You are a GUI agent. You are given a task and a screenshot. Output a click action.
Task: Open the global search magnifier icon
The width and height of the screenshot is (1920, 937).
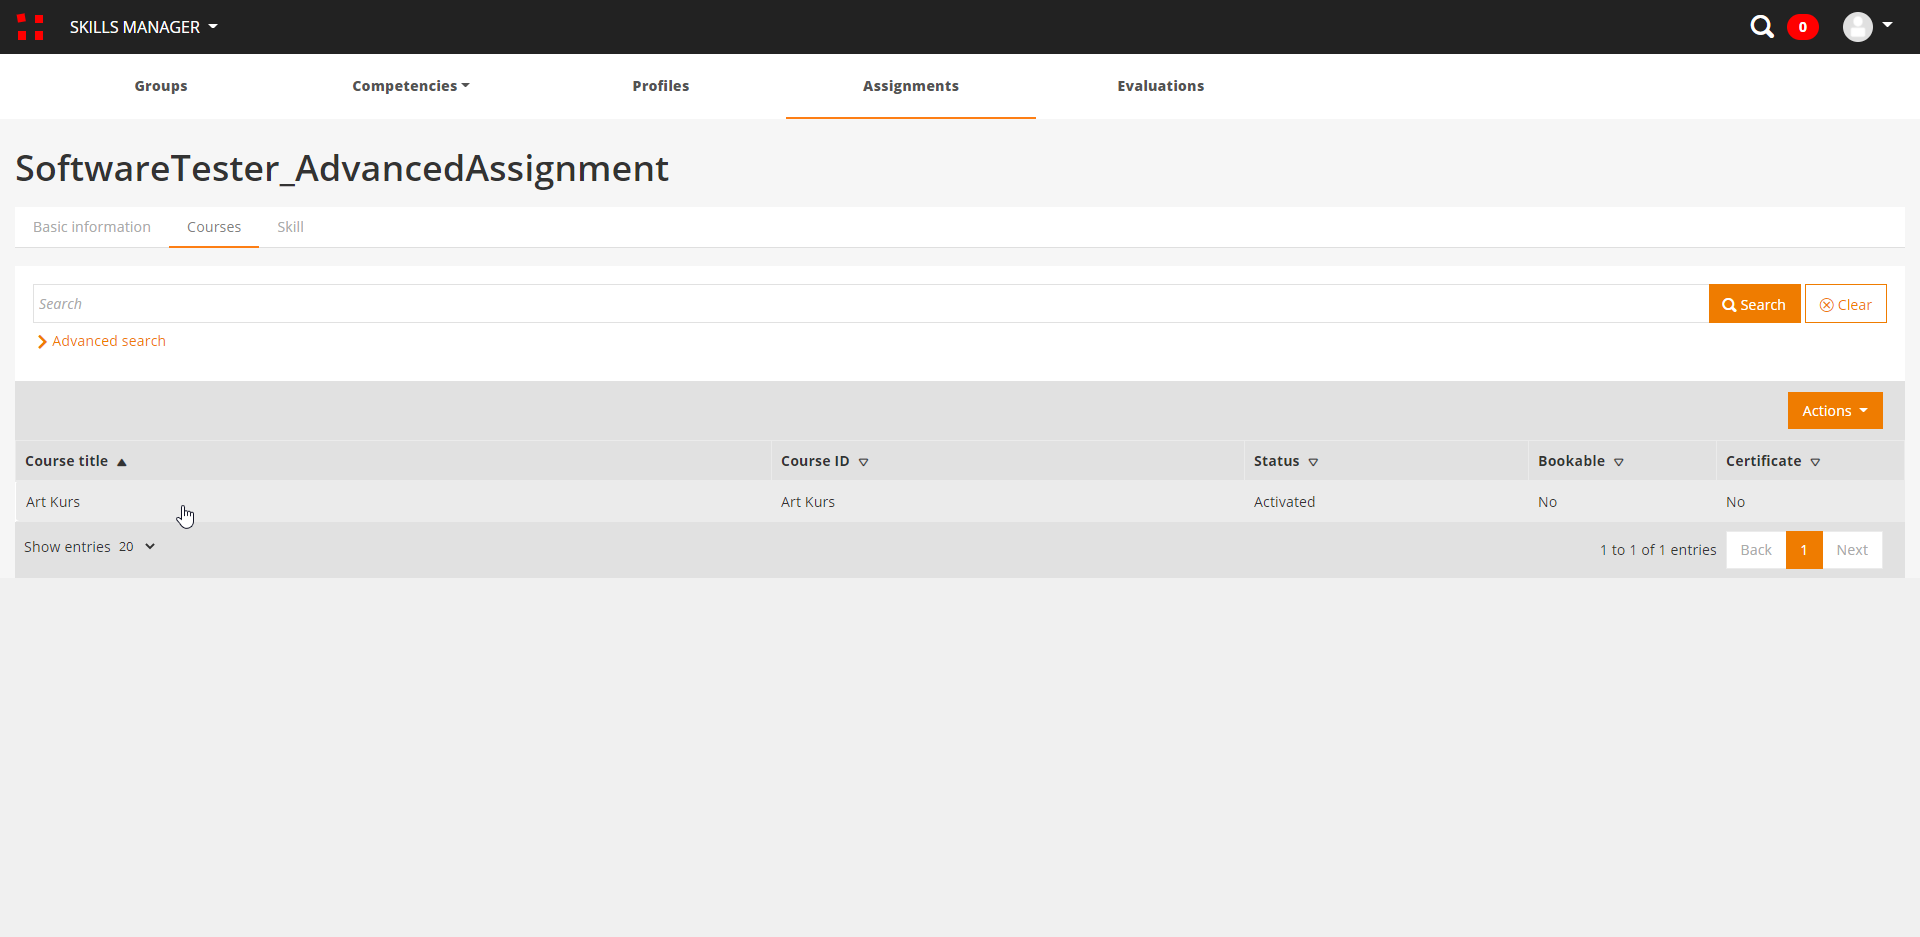point(1761,27)
